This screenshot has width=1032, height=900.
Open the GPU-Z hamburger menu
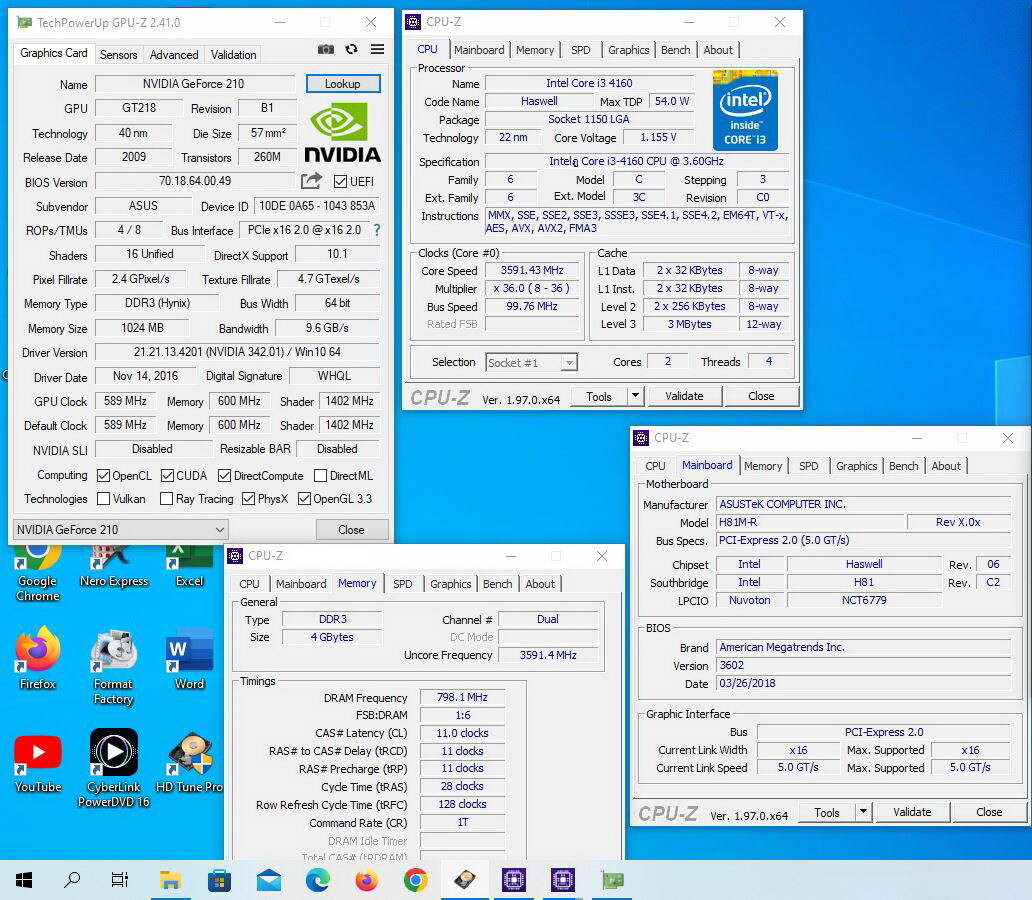pyautogui.click(x=377, y=49)
